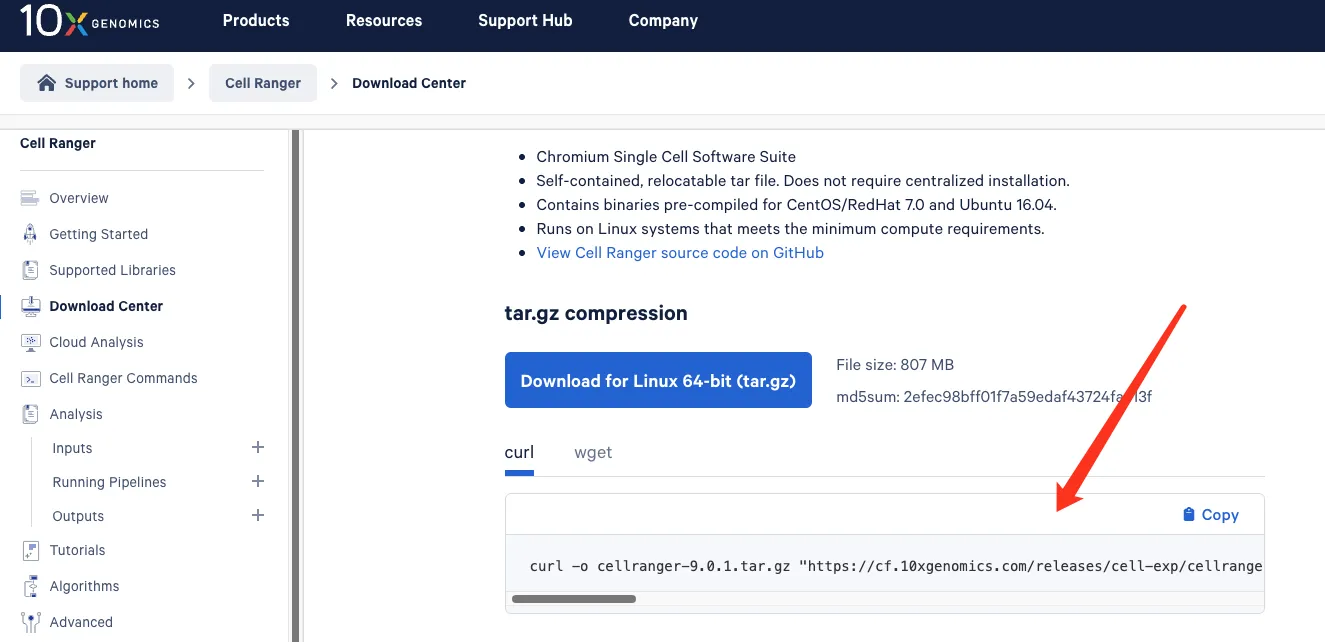
Task: Open View Cell Ranger source code on GitHub
Action: pos(680,253)
